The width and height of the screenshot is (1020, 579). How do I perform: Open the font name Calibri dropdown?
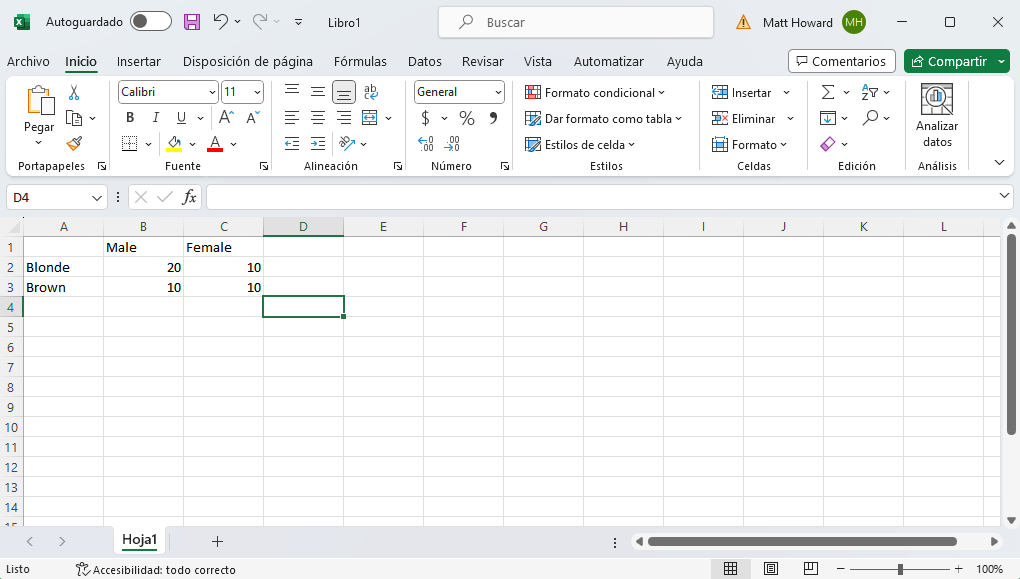coord(212,92)
